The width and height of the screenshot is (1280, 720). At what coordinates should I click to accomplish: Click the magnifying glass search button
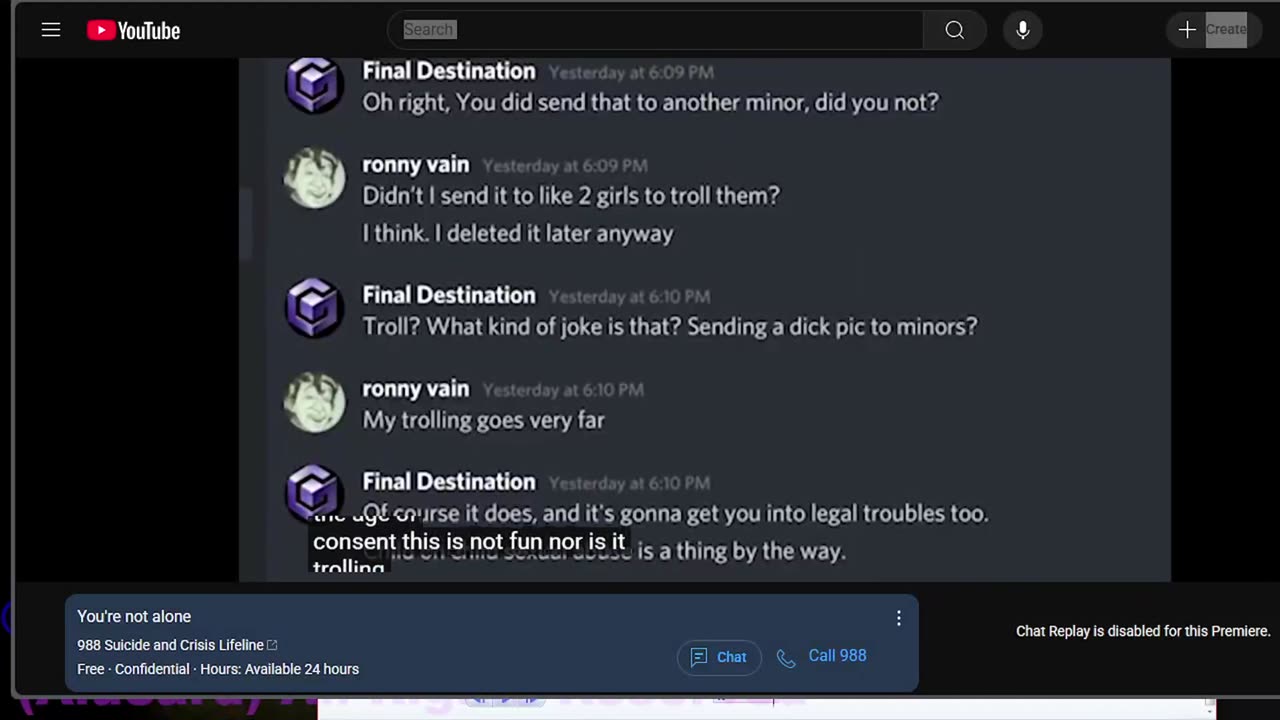955,30
